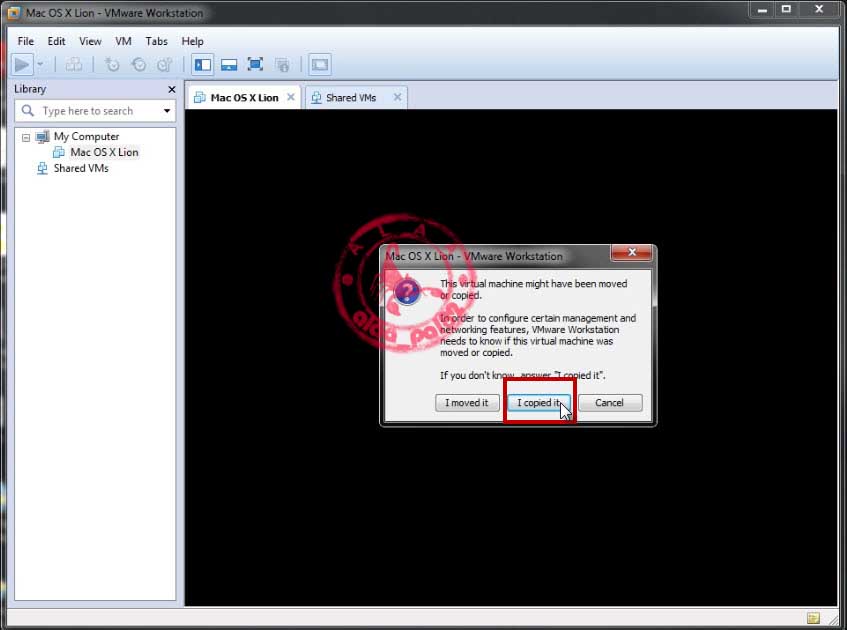Minimize the VMware Workstation window

pyautogui.click(x=762, y=10)
